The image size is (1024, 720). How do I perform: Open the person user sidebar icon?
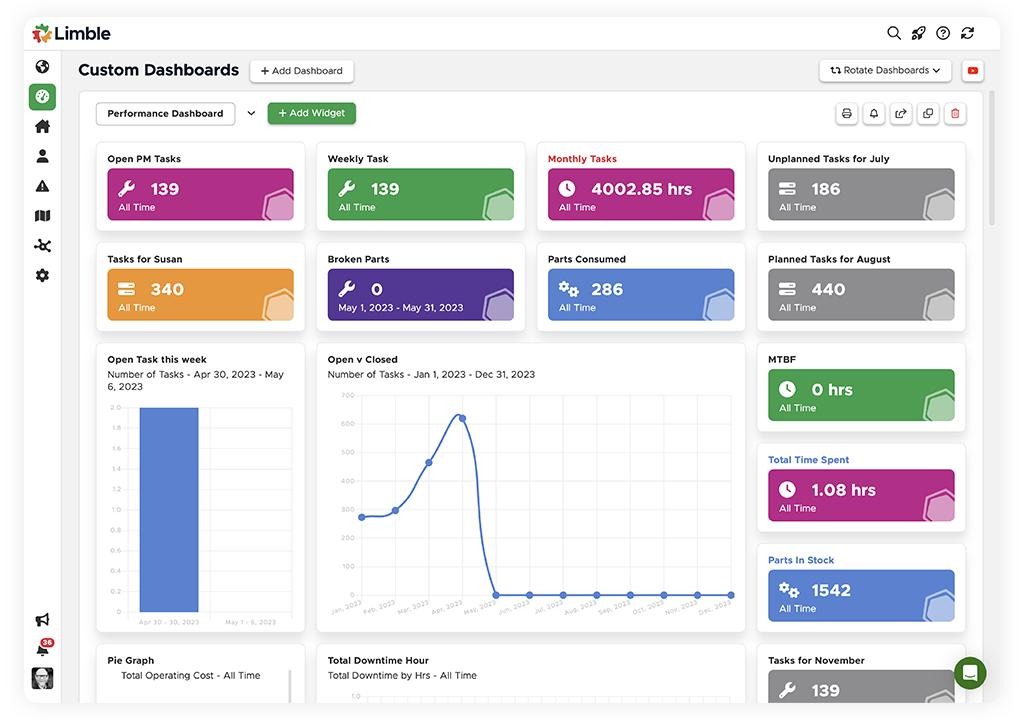coord(42,155)
